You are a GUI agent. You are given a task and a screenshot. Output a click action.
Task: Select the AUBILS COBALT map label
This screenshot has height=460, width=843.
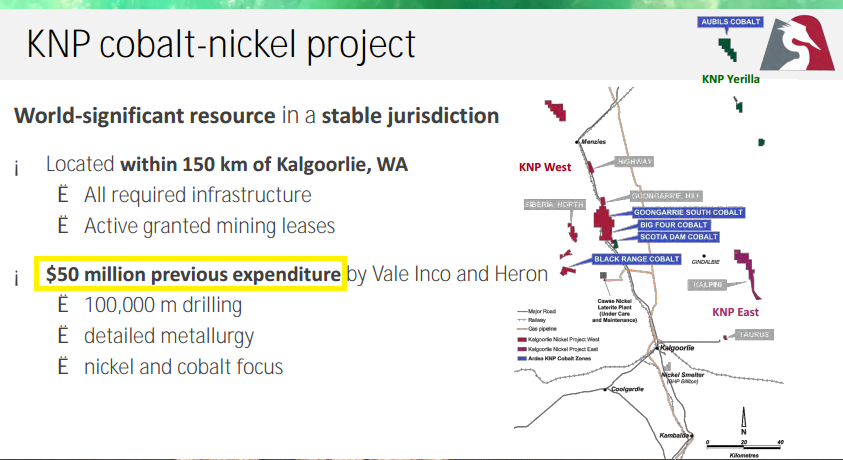click(x=730, y=22)
